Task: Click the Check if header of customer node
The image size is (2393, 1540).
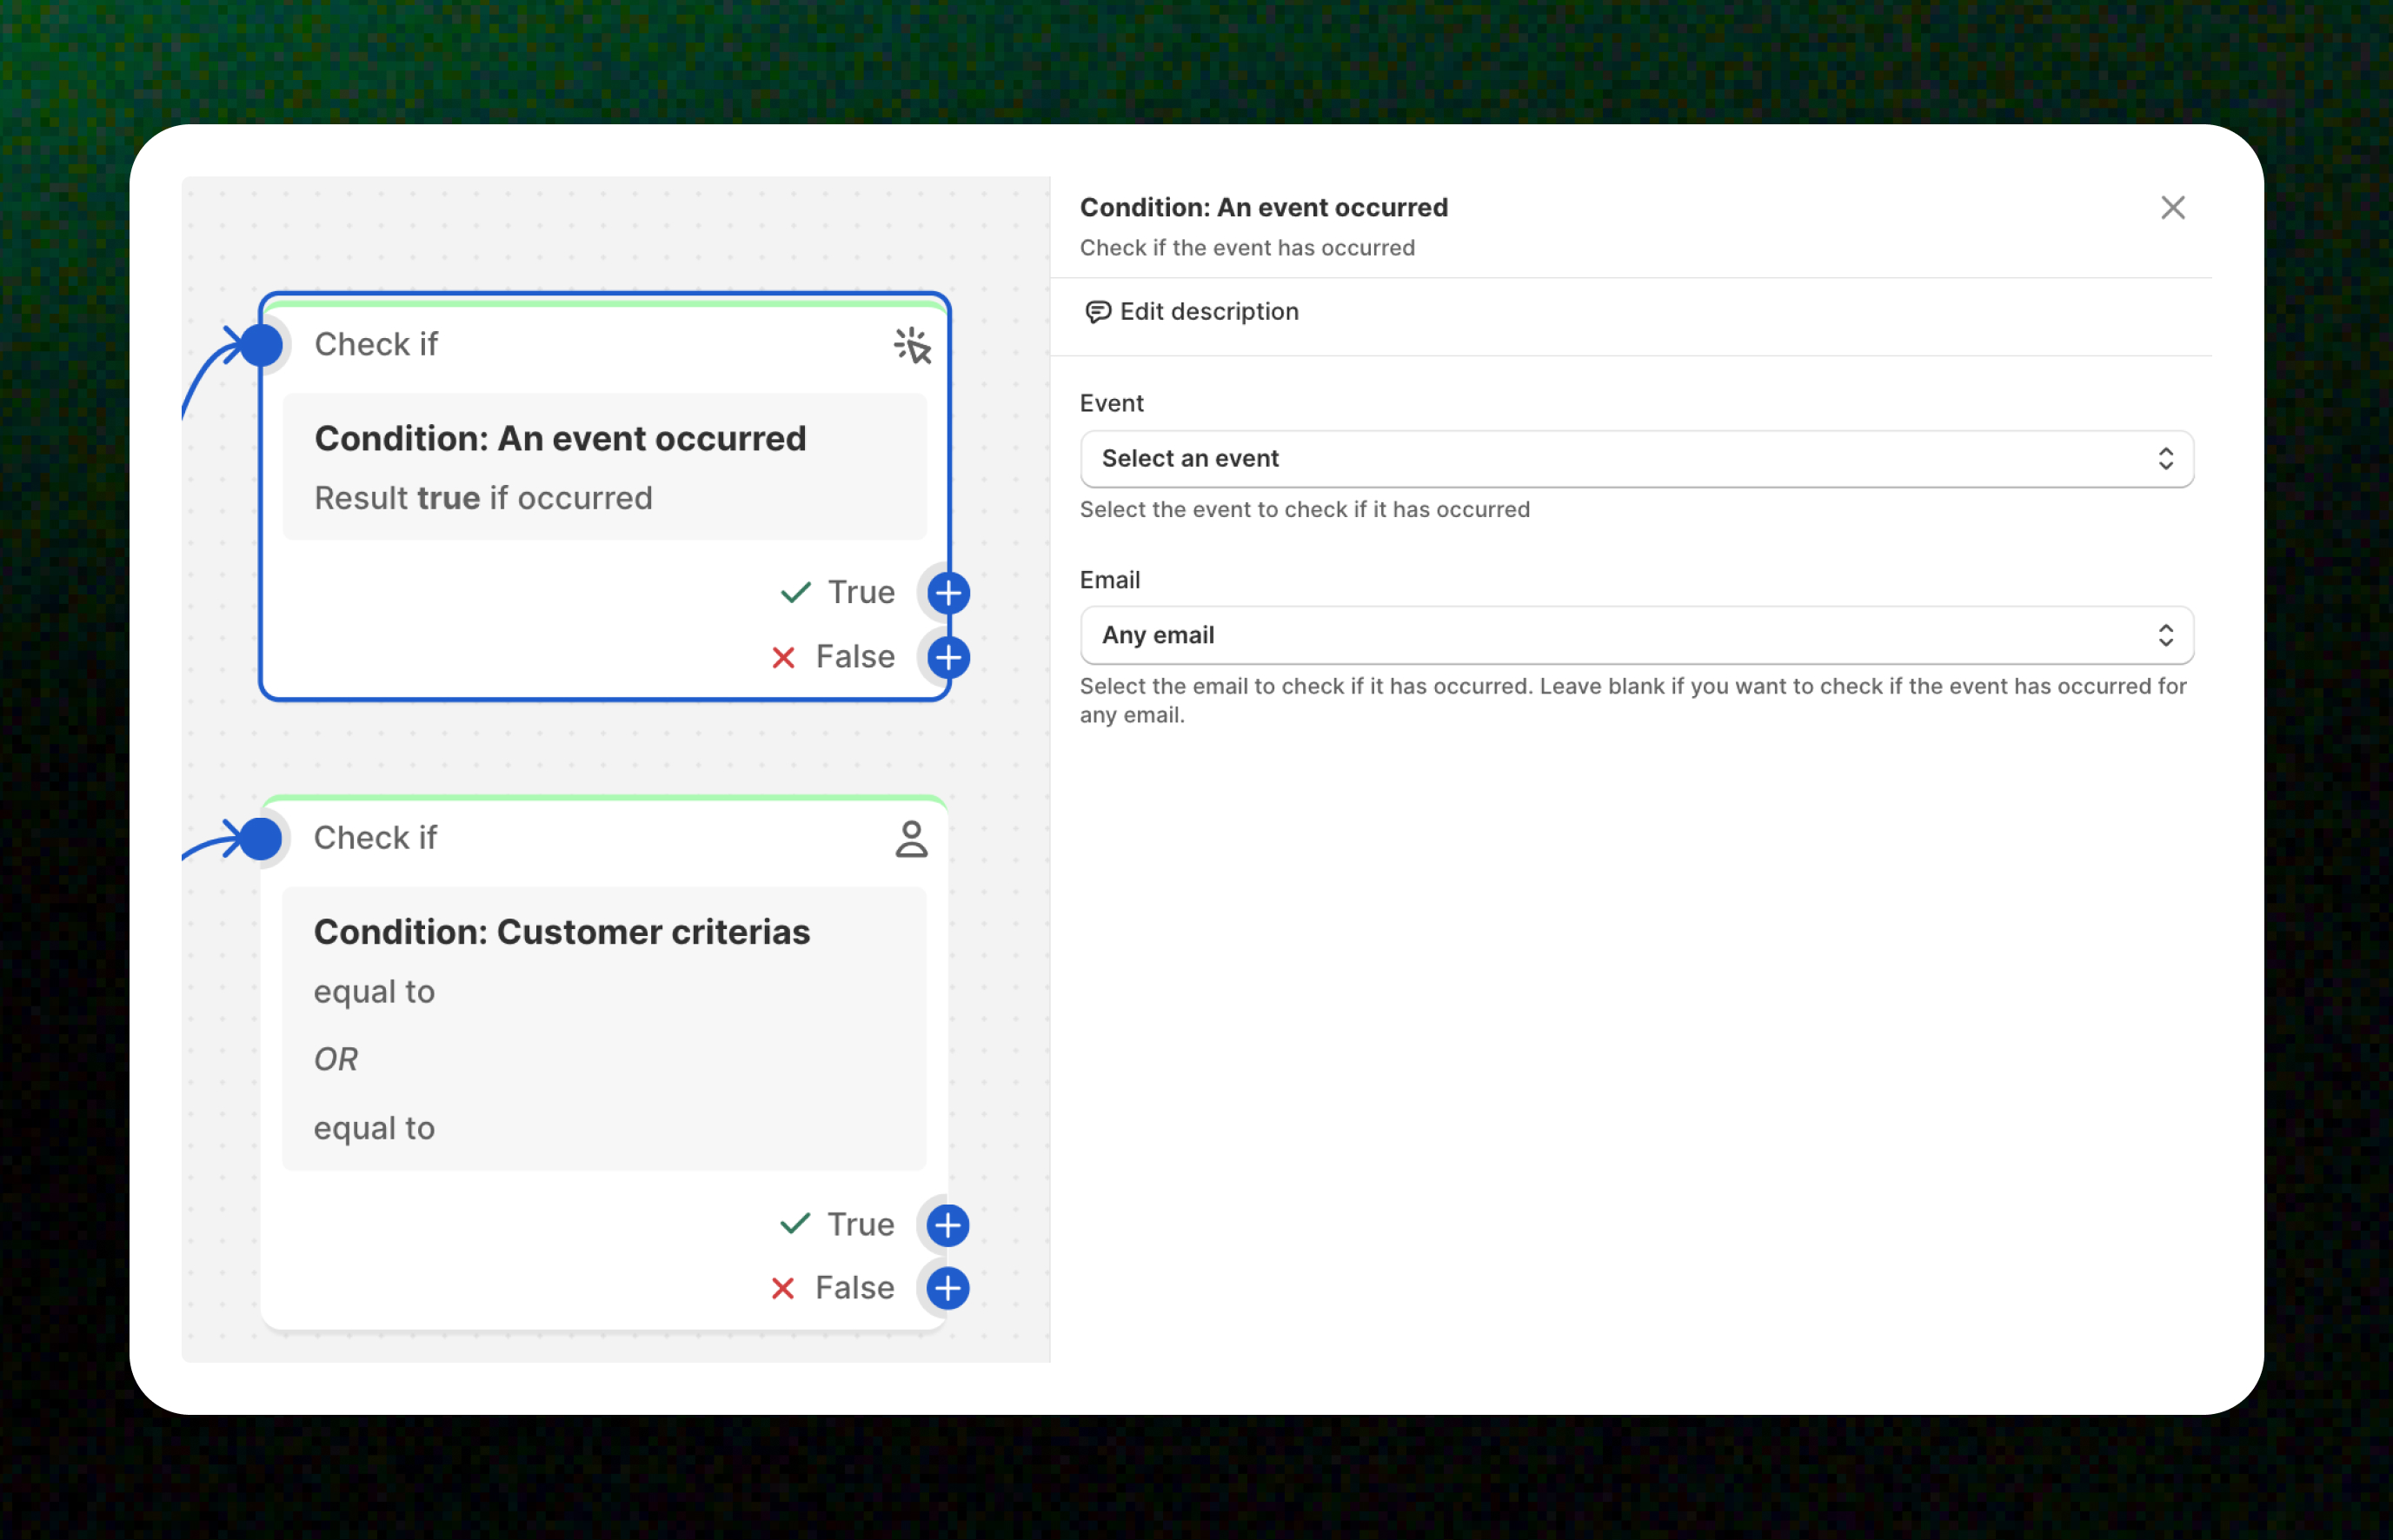Action: [x=375, y=838]
